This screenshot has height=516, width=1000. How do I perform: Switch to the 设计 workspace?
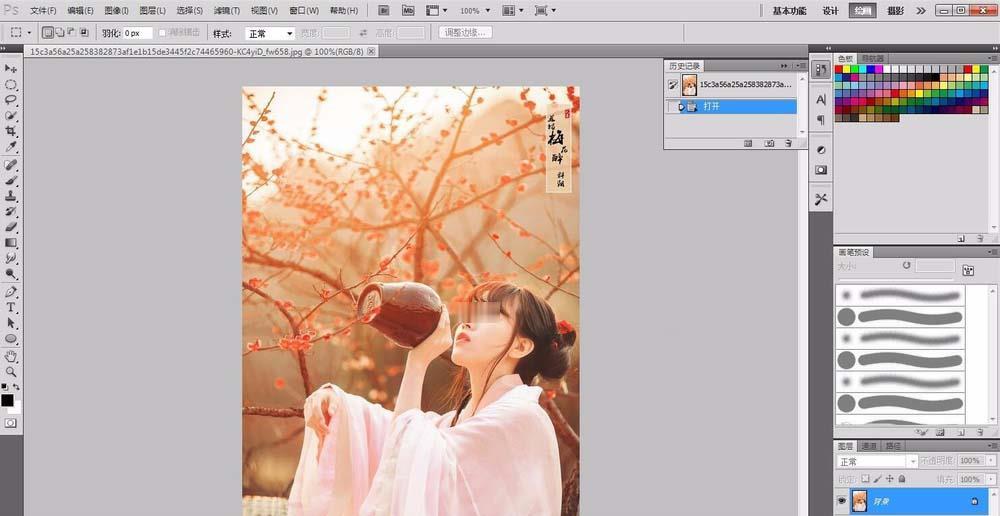(x=830, y=10)
